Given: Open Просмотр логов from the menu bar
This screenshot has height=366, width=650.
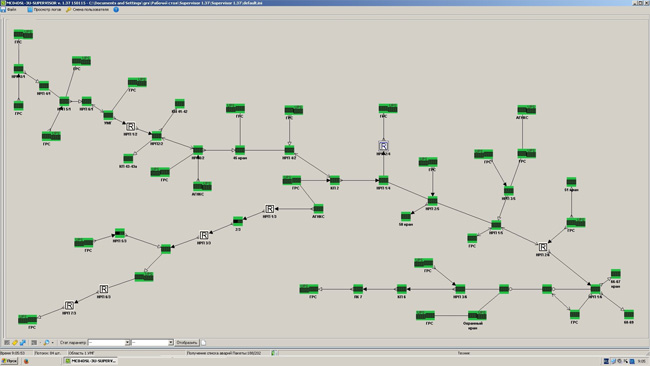Looking at the screenshot, I should pyautogui.click(x=44, y=9).
